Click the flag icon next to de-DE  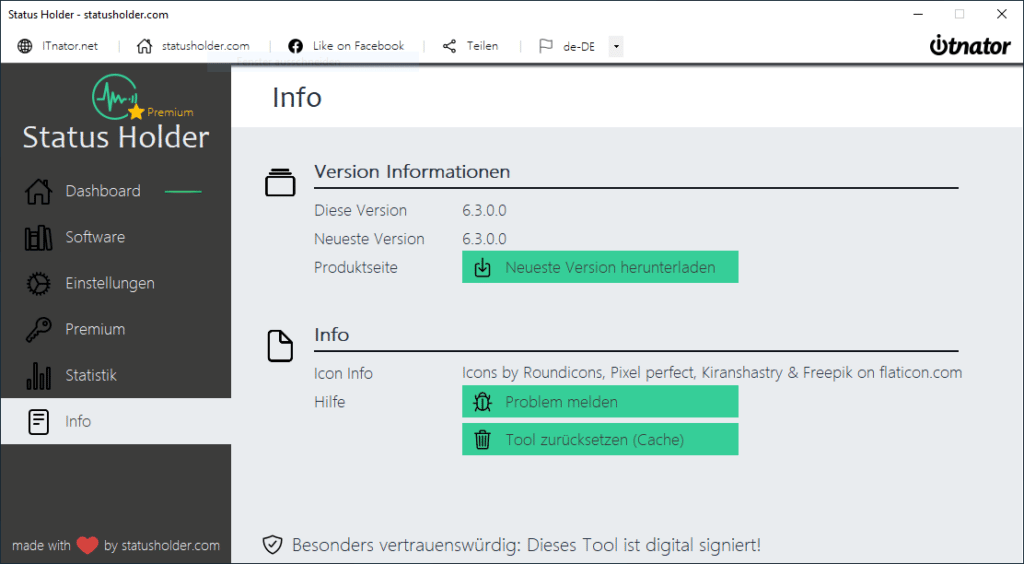click(x=545, y=46)
